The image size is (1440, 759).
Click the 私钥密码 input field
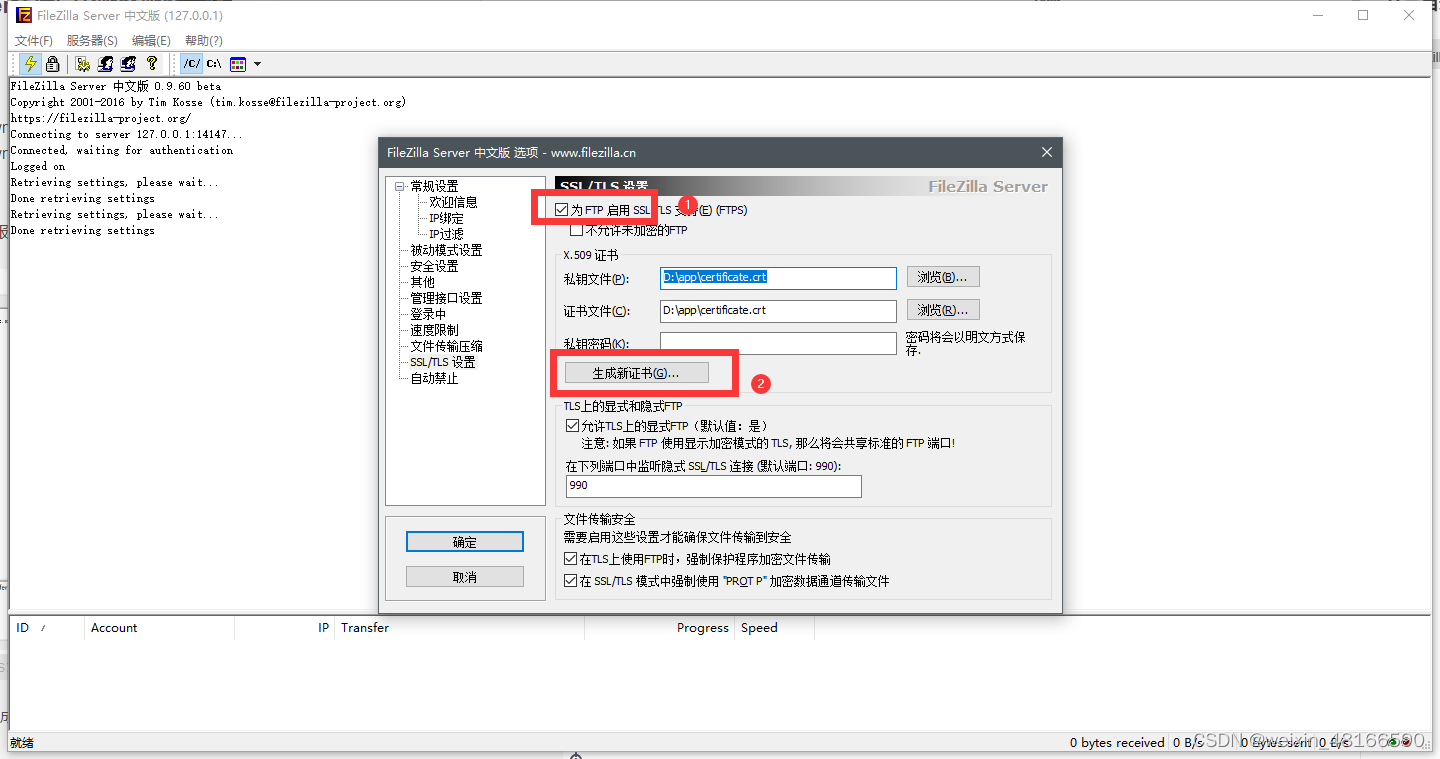tap(778, 343)
